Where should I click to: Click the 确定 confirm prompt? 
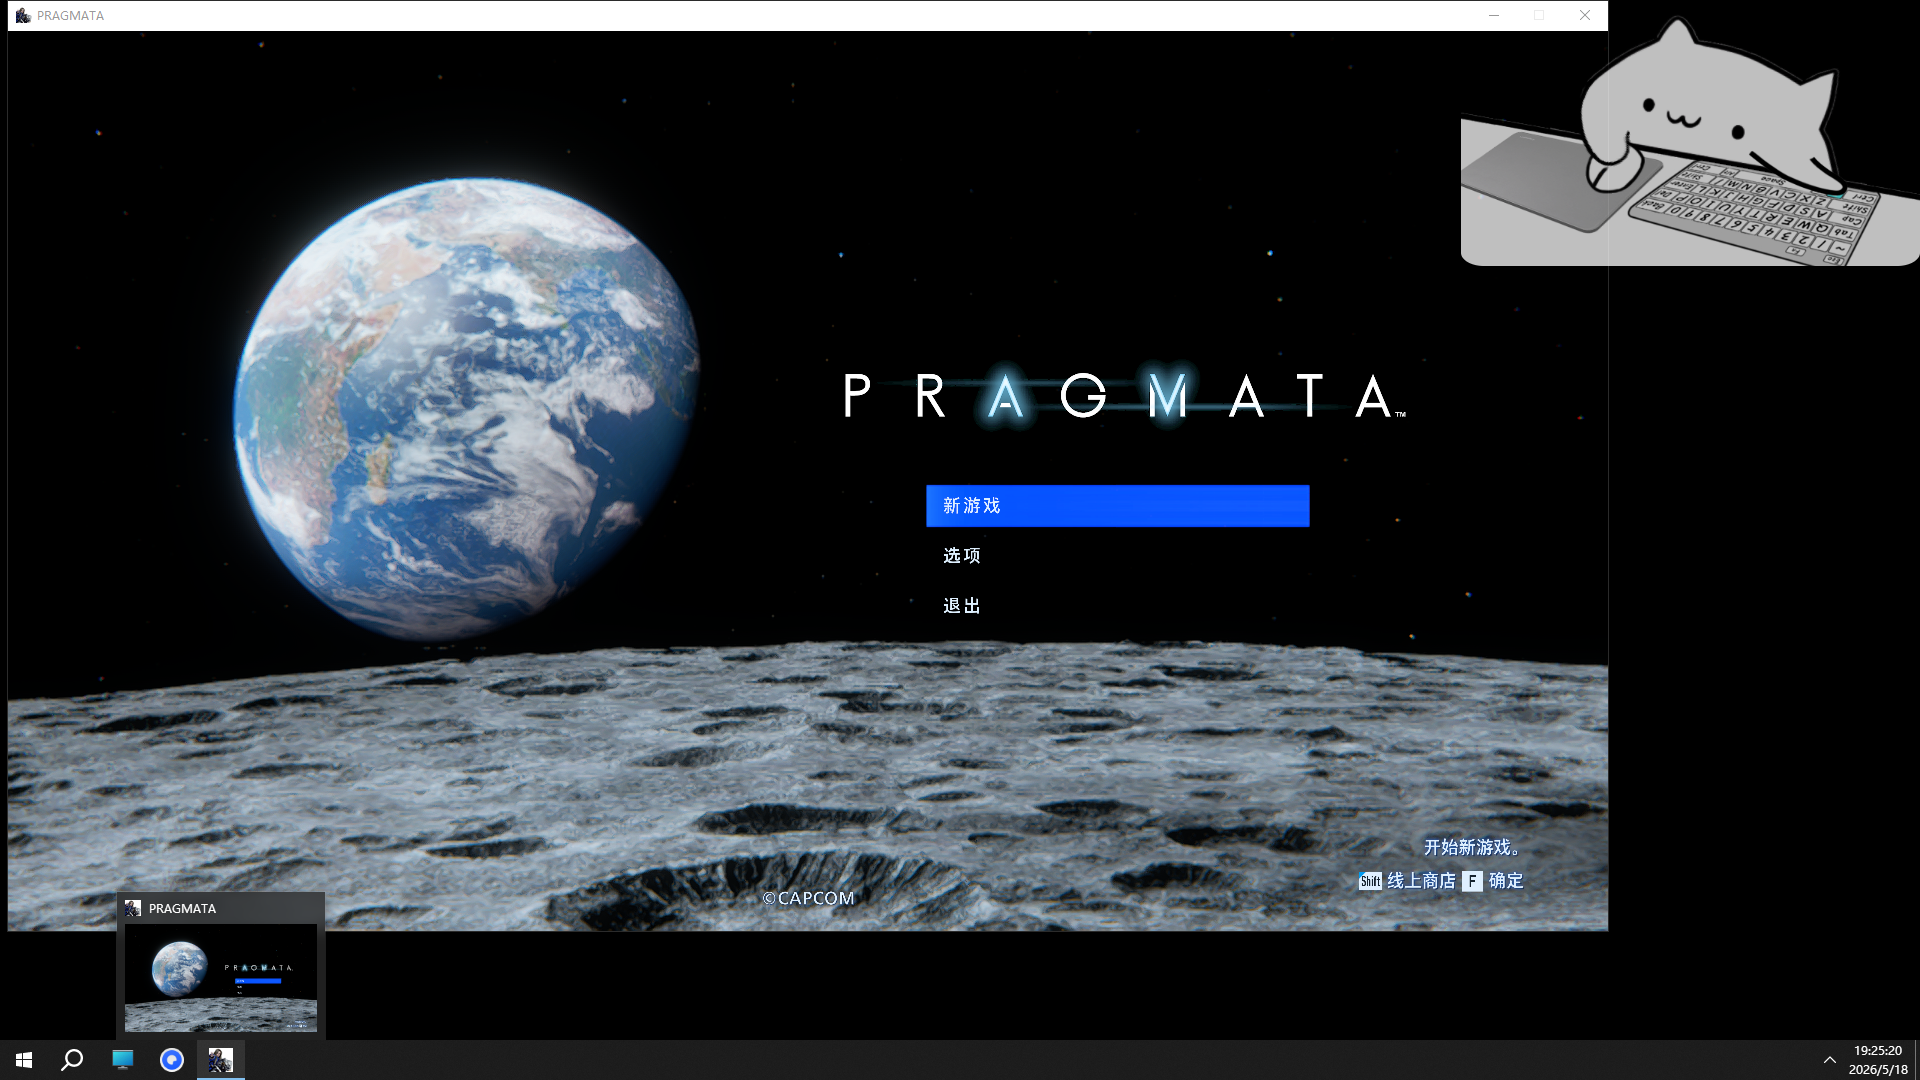click(x=1506, y=881)
